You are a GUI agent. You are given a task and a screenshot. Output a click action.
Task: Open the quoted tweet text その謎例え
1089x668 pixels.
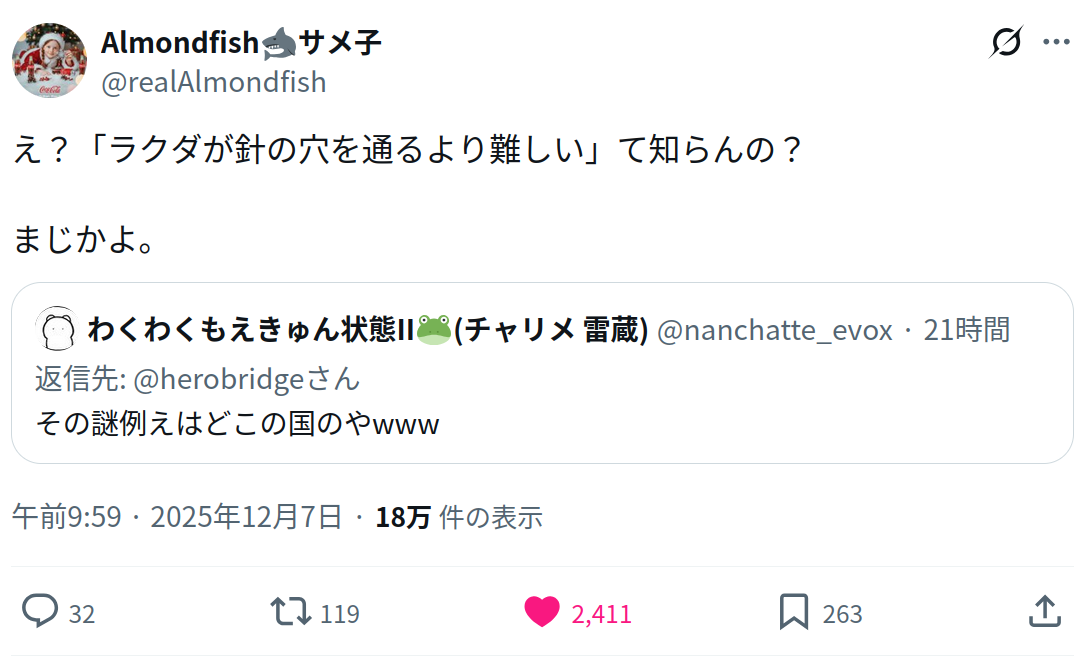(x=237, y=423)
